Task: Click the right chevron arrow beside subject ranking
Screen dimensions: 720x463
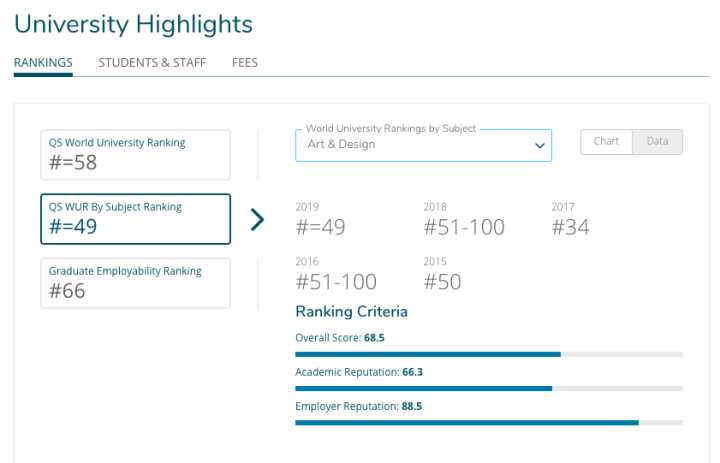Action: coord(258,220)
